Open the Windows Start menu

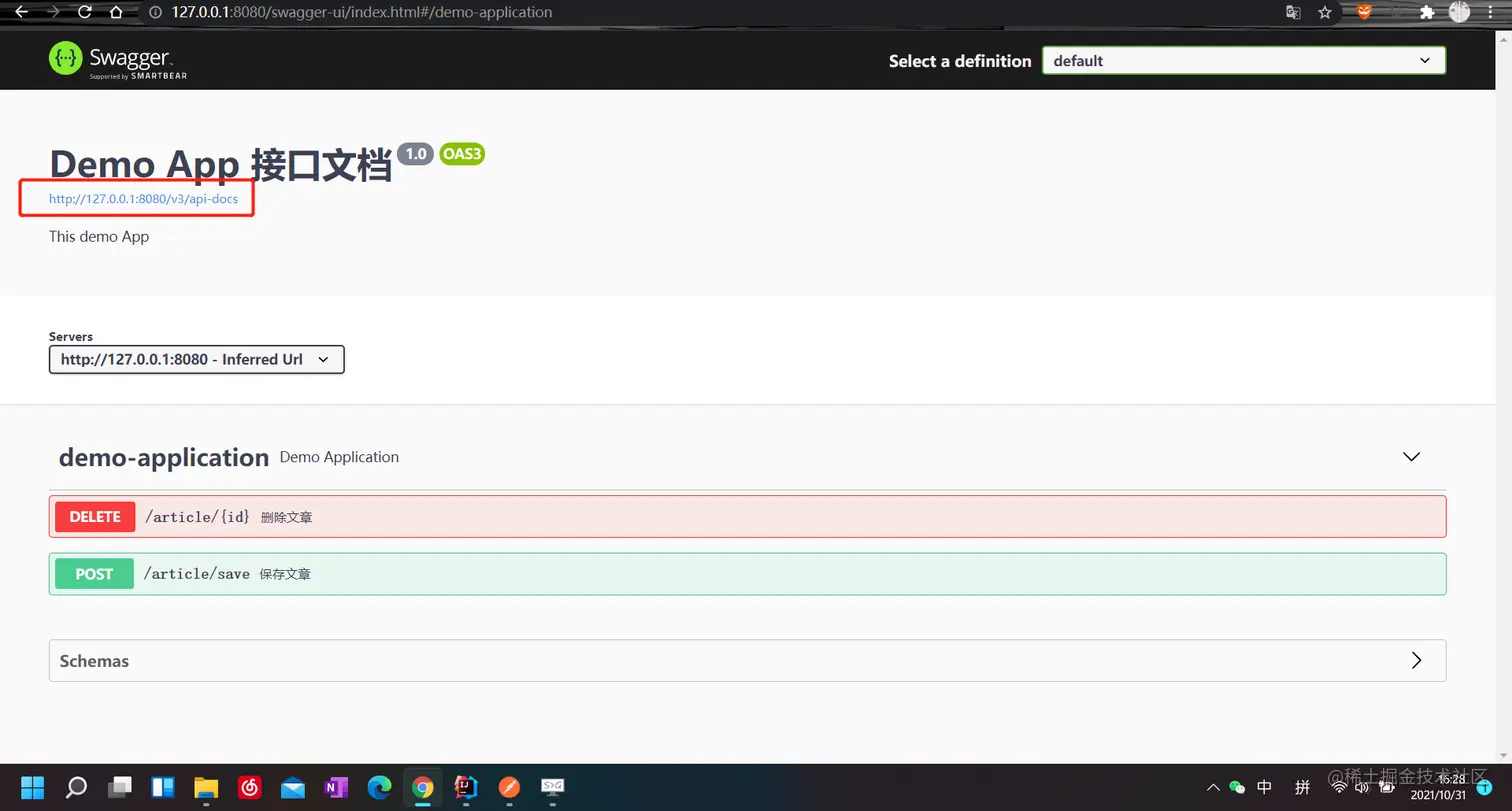33,788
